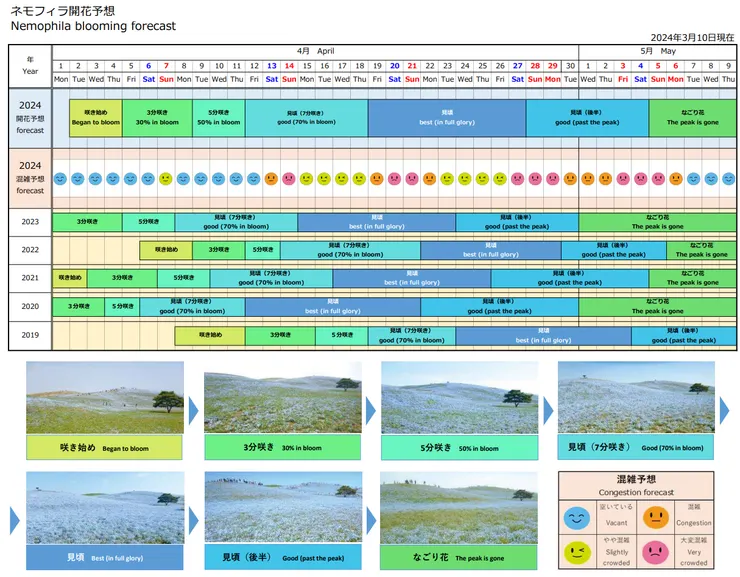
Task: Click the 2019 'best (in full glory)' bar
Action: 544,335
